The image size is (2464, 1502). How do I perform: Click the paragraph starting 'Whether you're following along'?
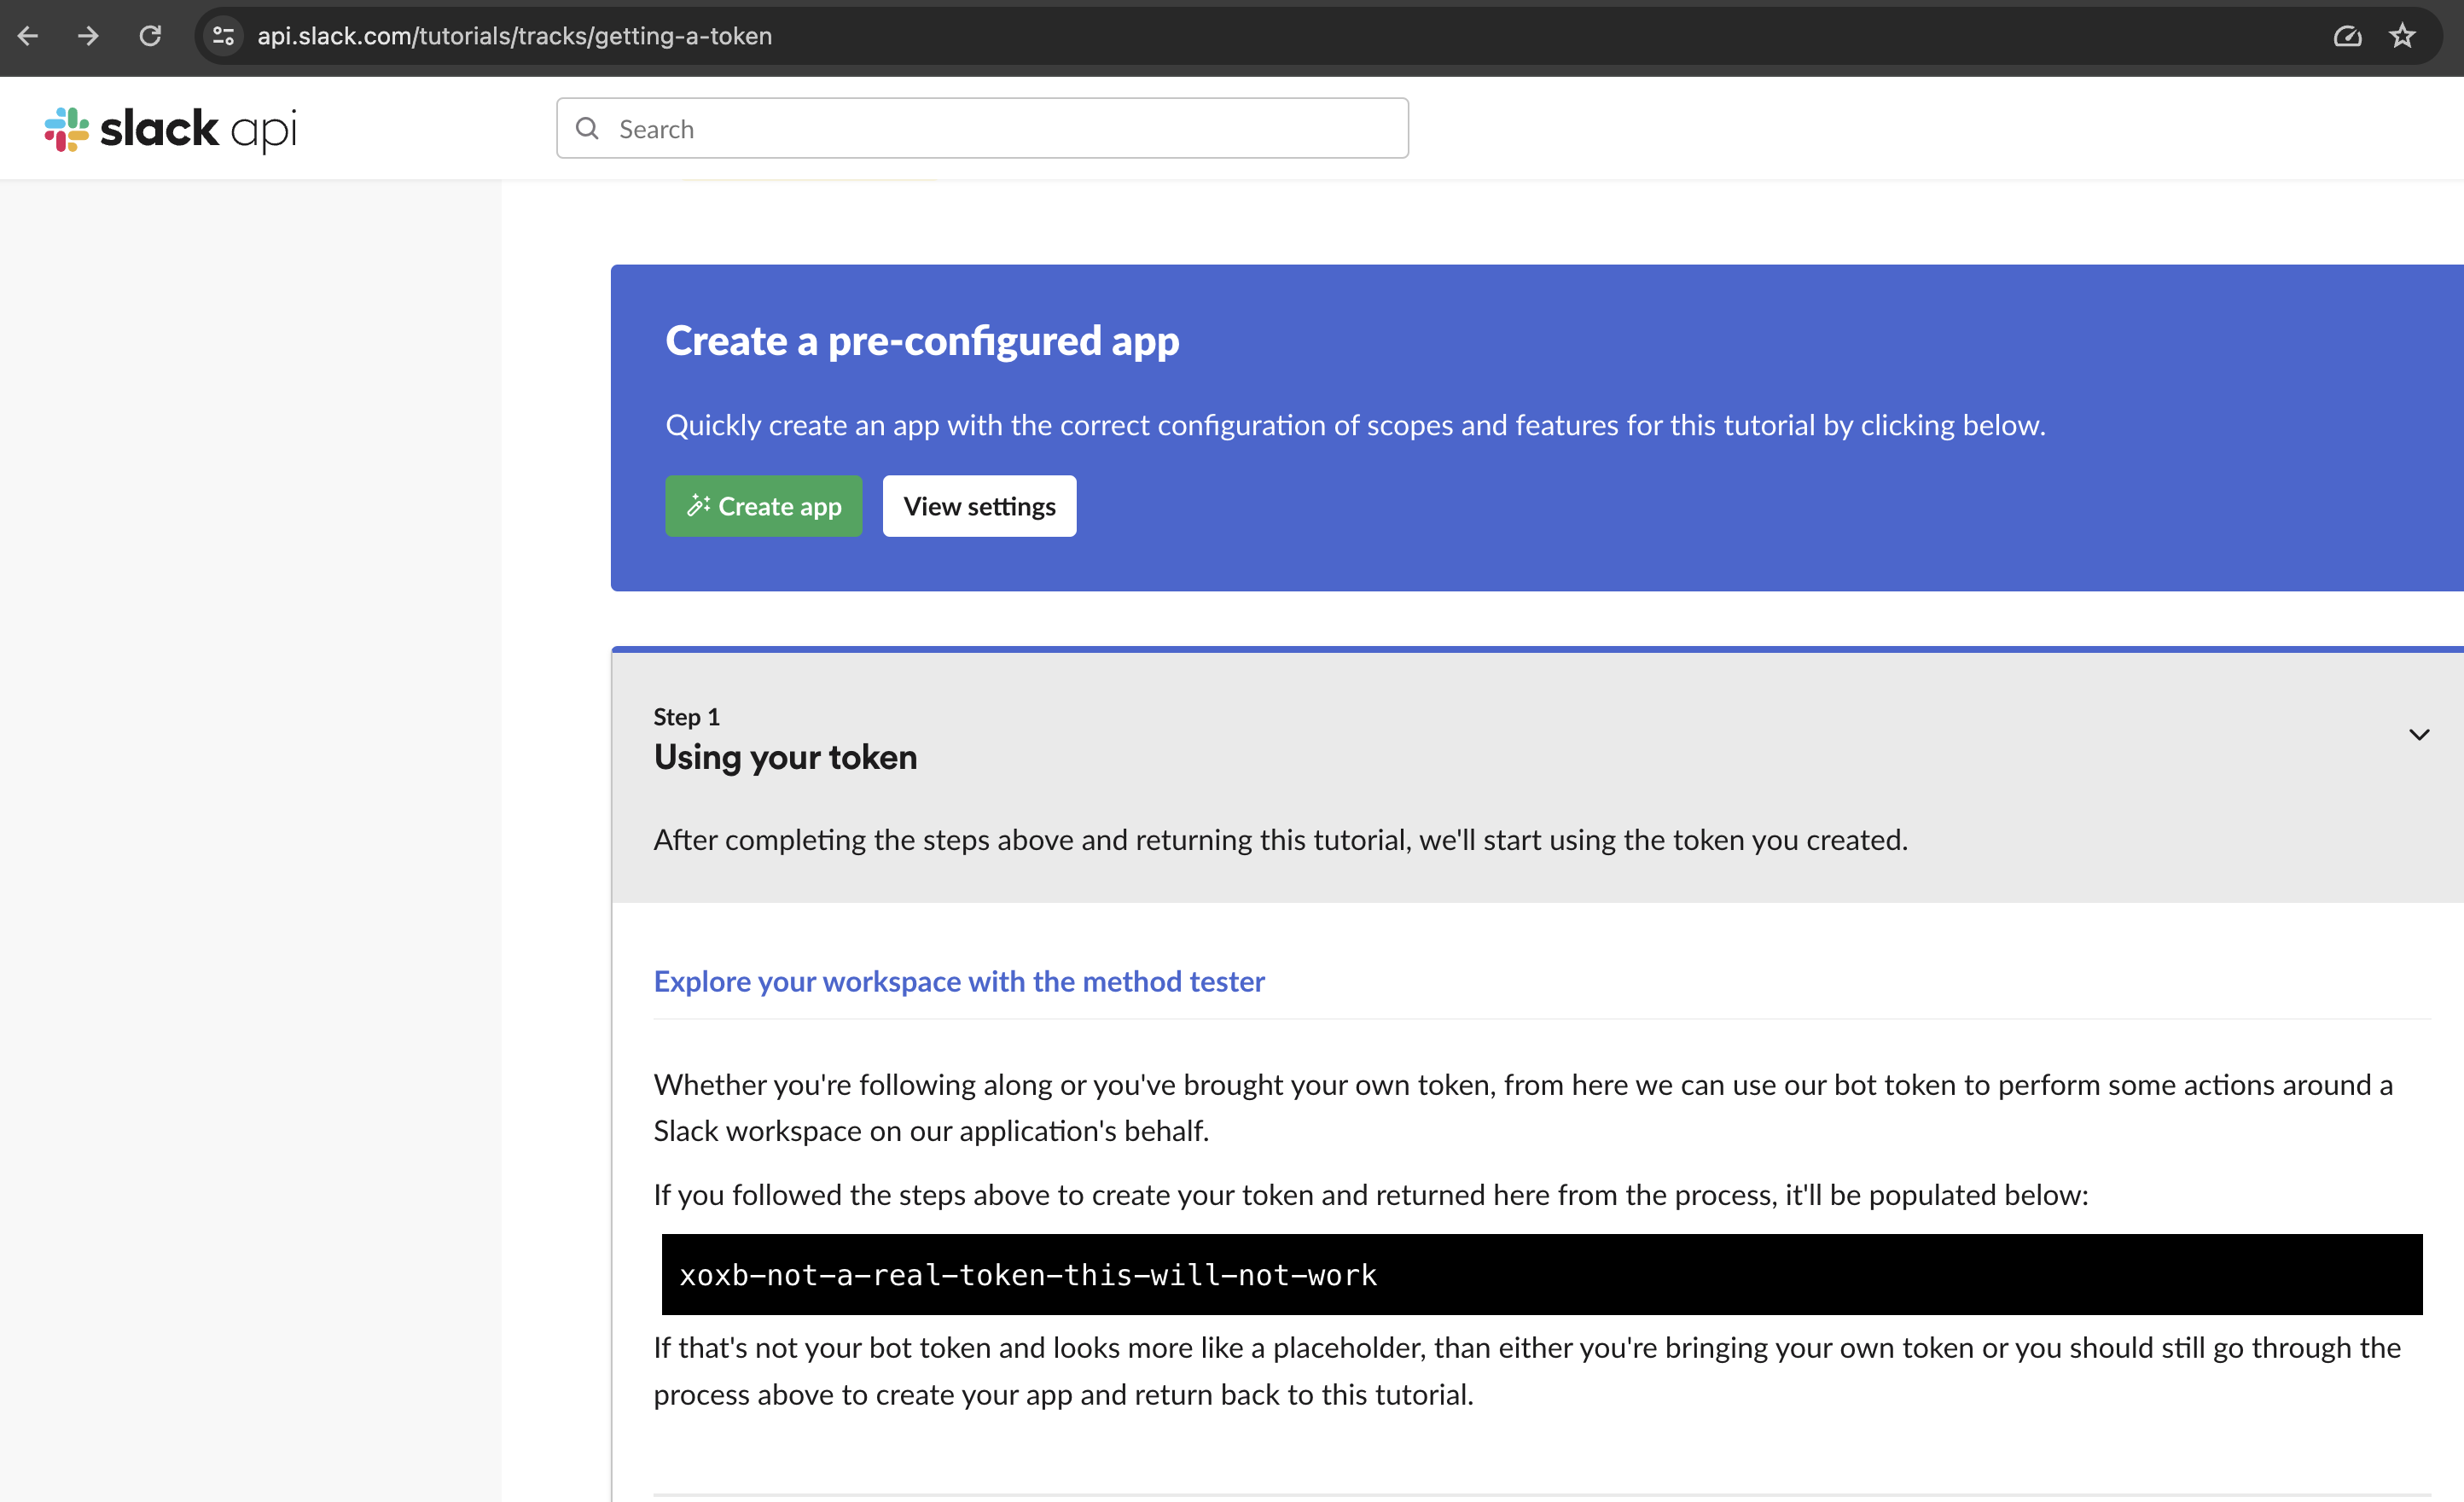1523,1107
